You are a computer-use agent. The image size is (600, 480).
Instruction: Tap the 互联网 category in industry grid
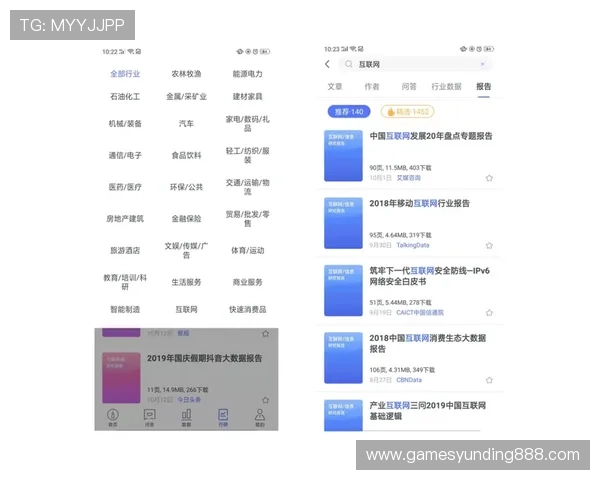pyautogui.click(x=186, y=310)
